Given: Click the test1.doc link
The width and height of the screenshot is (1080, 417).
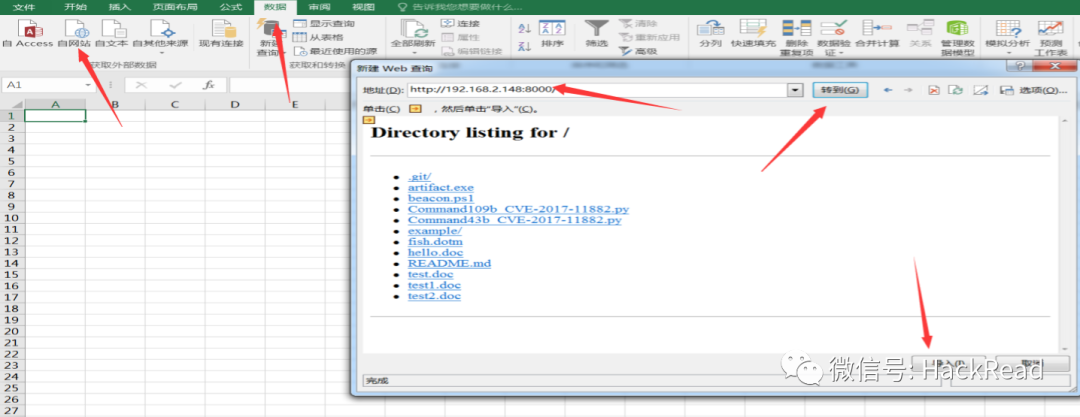Looking at the screenshot, I should pos(434,285).
